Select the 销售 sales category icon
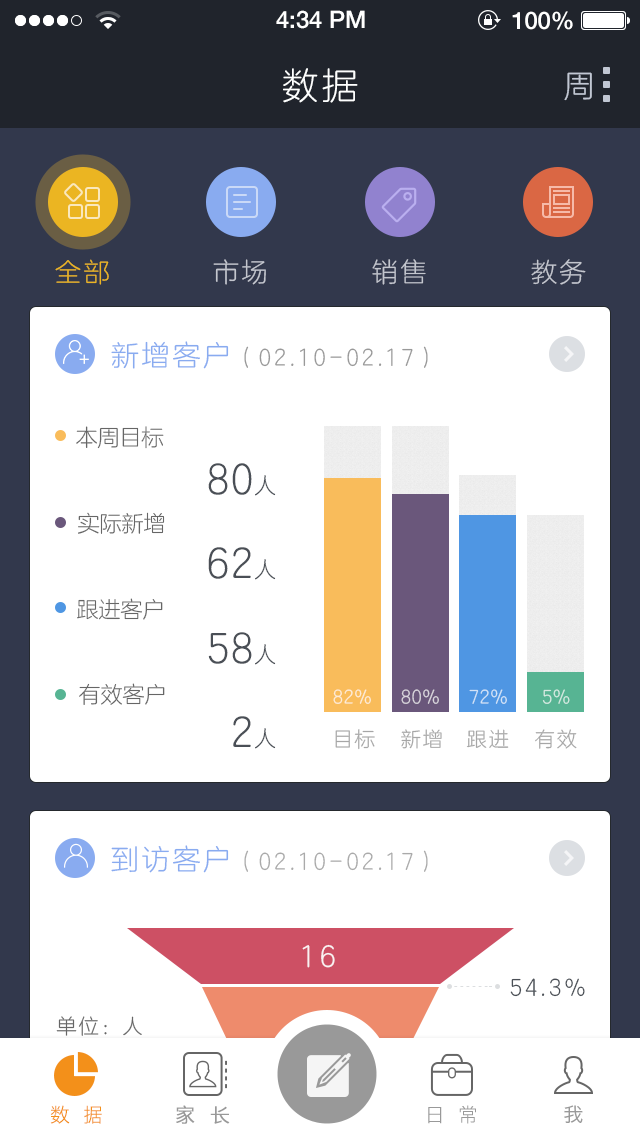This screenshot has height=1136, width=640. point(400,201)
